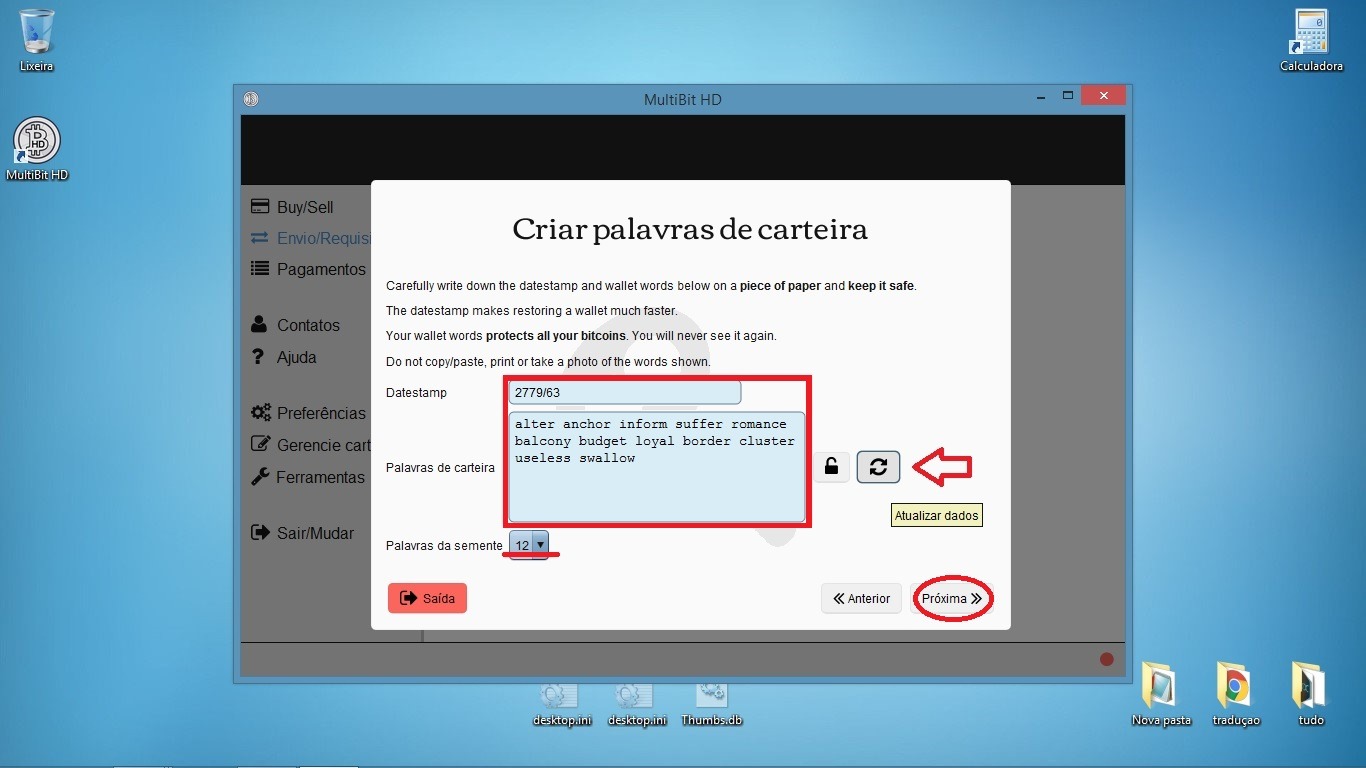Image resolution: width=1366 pixels, height=768 pixels.
Task: Toggle the padlock to hide wallet words
Action: point(831,467)
